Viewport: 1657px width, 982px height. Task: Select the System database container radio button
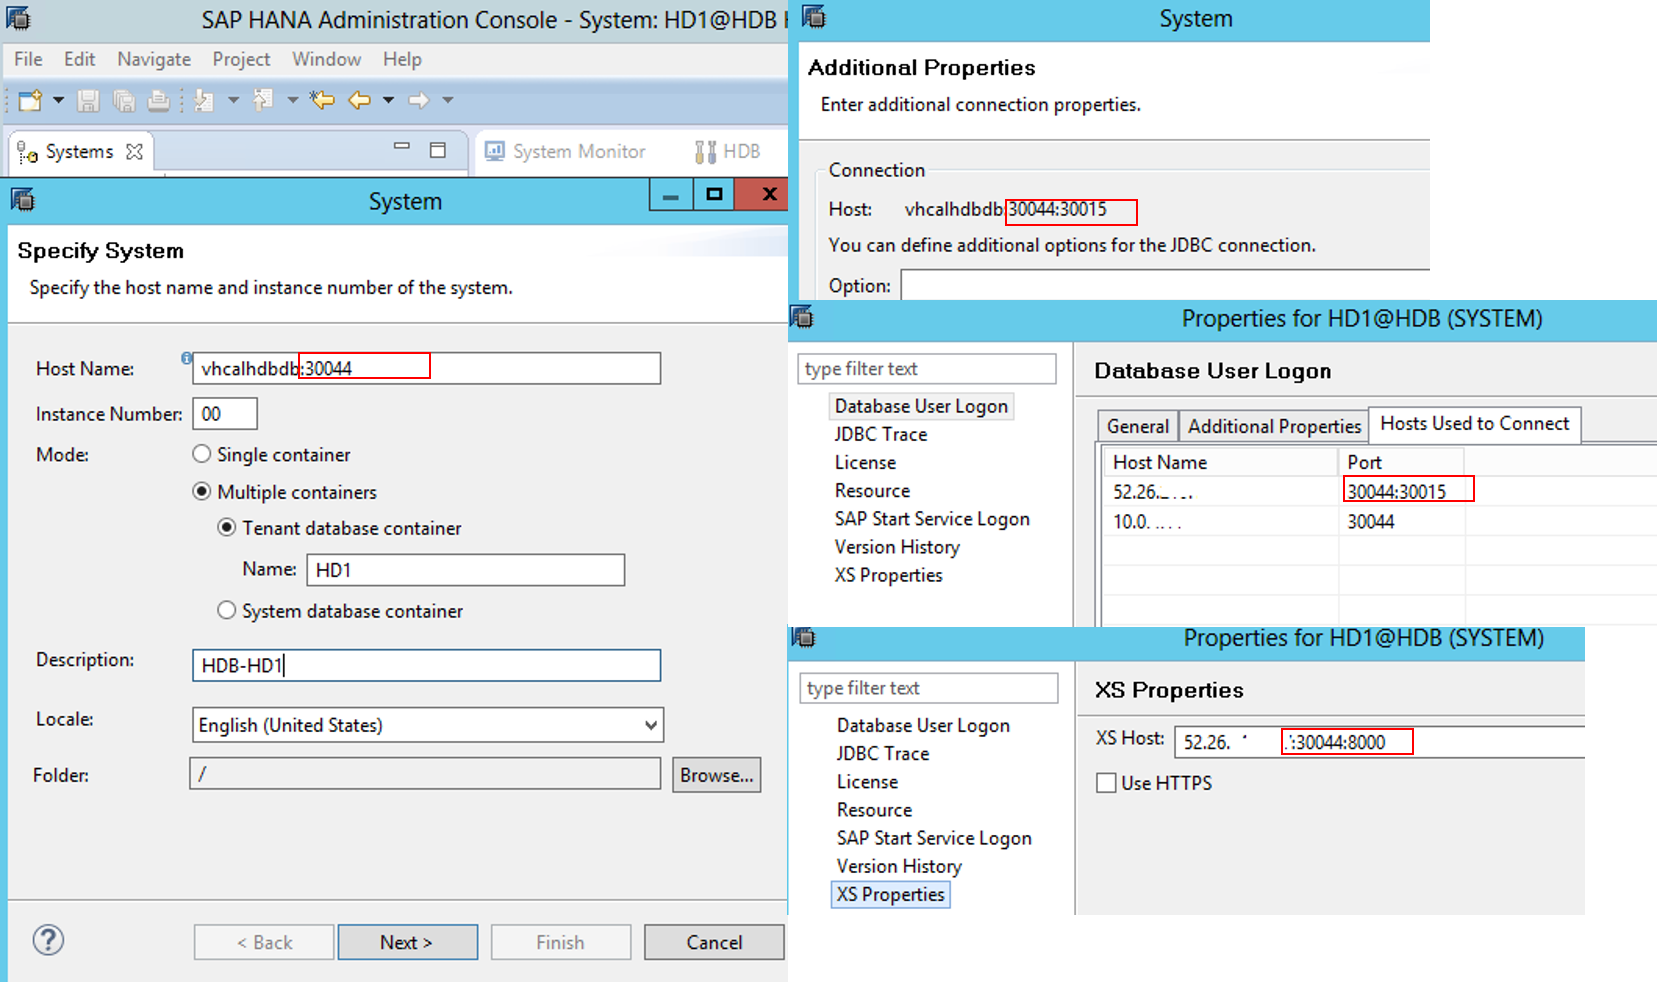coord(227,610)
